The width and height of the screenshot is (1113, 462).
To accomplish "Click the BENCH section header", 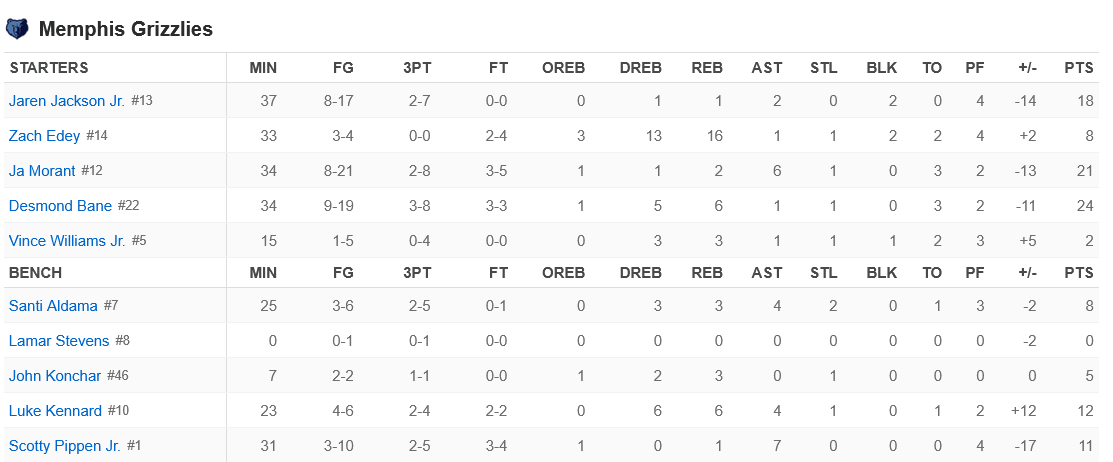I will pos(36,273).
